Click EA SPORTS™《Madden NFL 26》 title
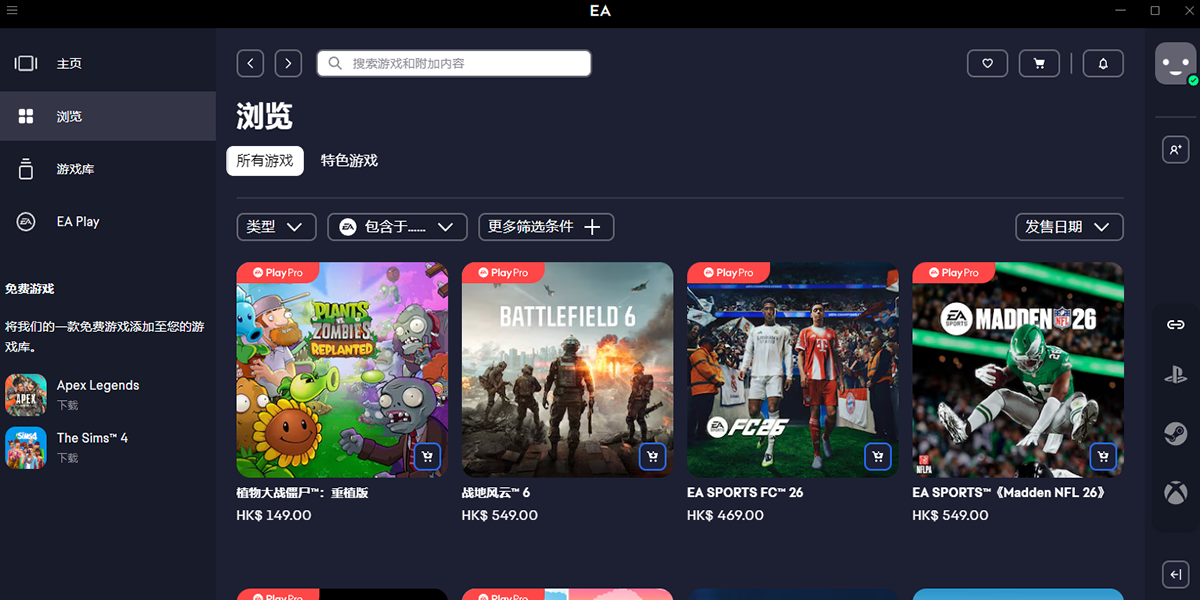Viewport: 1200px width, 600px height. (x=1008, y=492)
